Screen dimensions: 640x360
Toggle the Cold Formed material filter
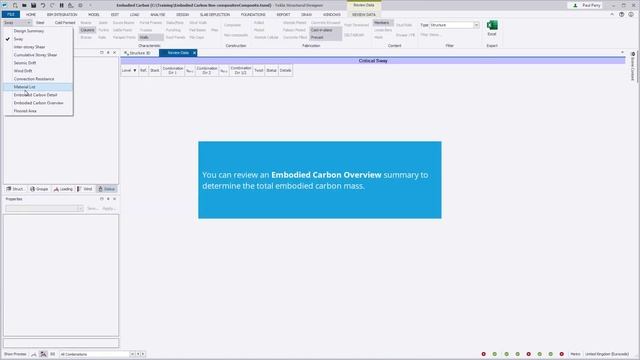pyautogui.click(x=65, y=22)
